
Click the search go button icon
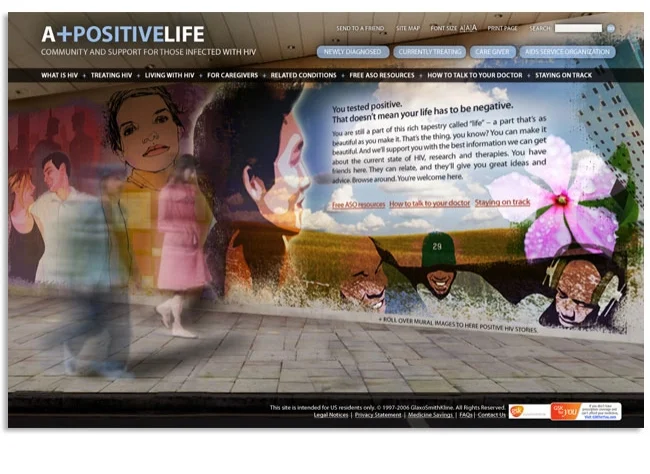point(610,28)
